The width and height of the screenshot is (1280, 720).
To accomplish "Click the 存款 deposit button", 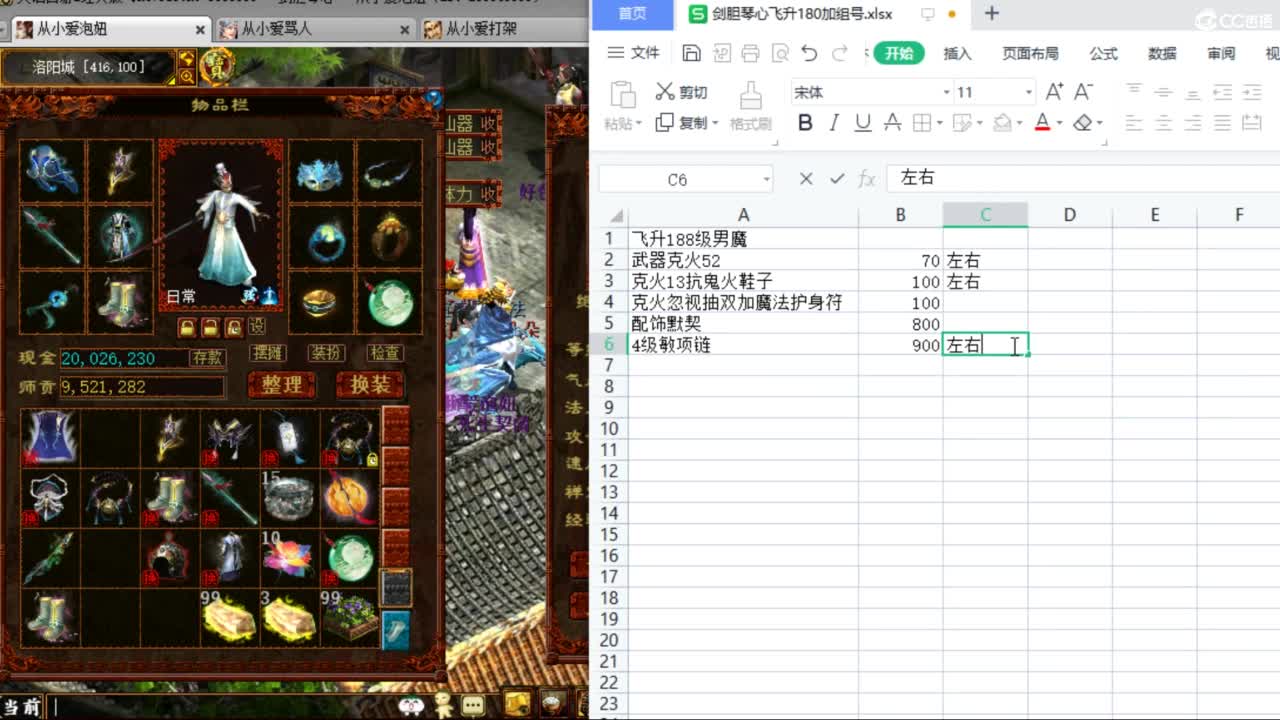I will (208, 357).
